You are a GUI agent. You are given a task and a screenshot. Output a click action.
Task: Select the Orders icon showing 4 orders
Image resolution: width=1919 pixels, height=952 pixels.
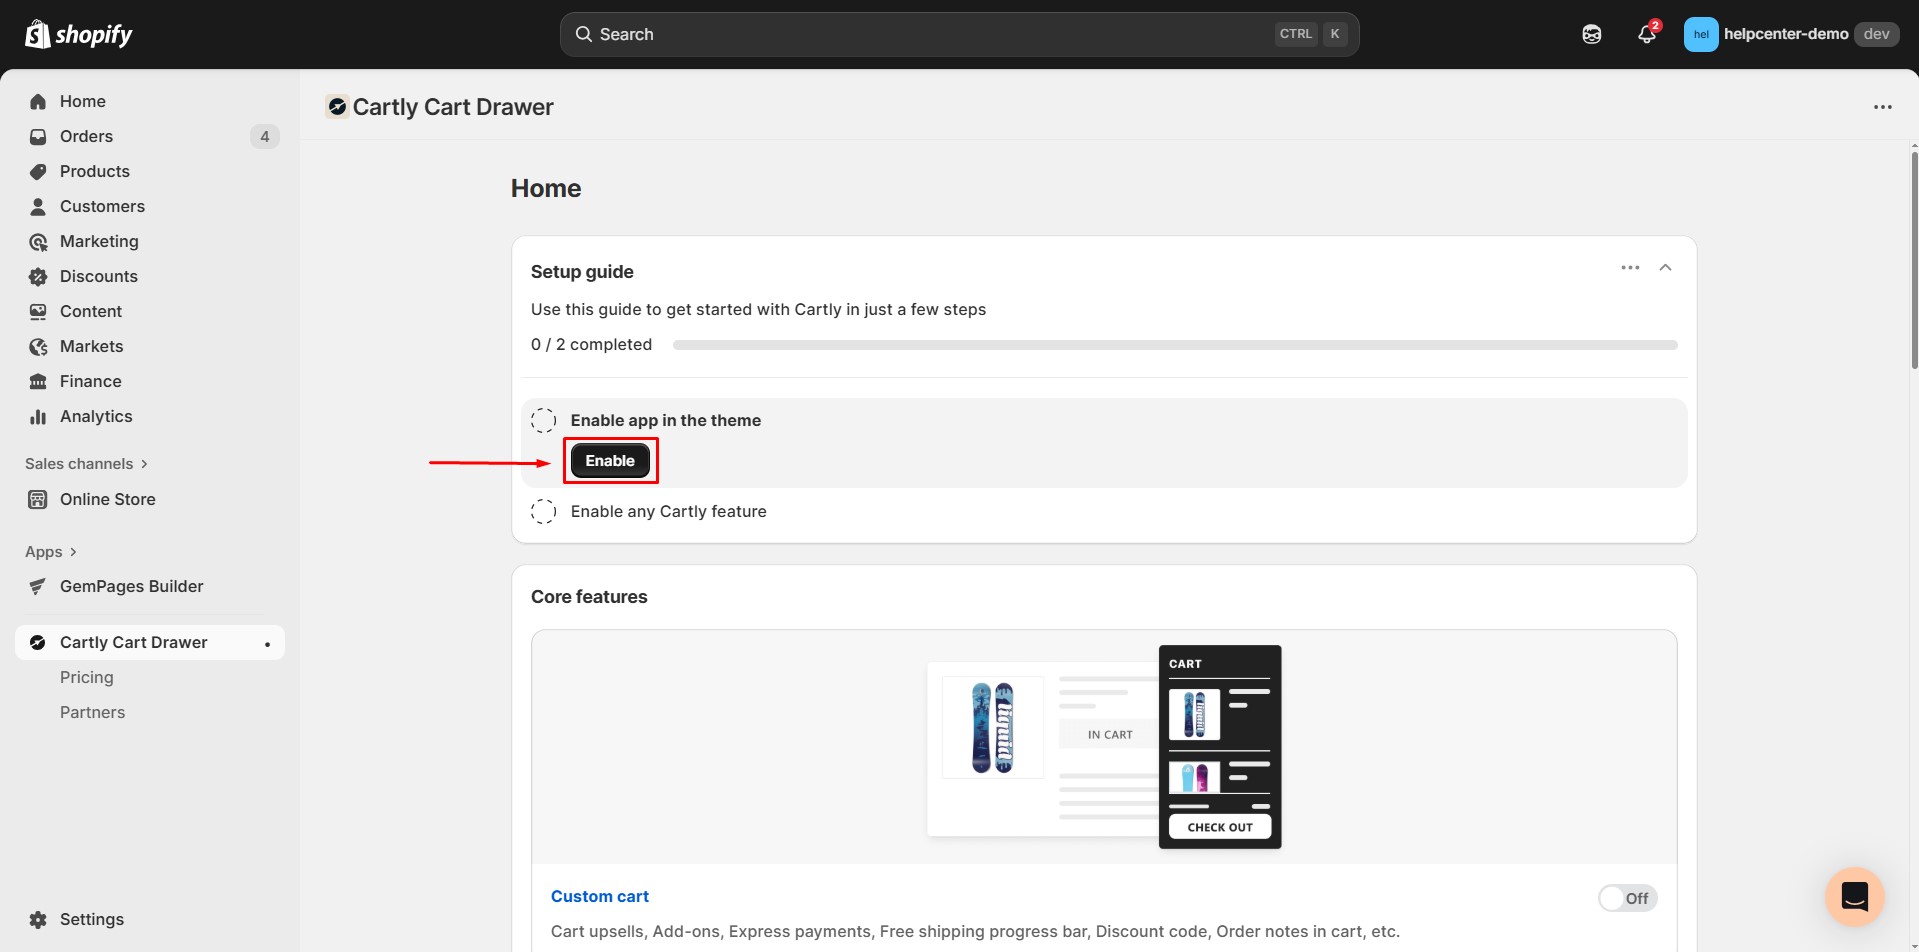pyautogui.click(x=37, y=136)
